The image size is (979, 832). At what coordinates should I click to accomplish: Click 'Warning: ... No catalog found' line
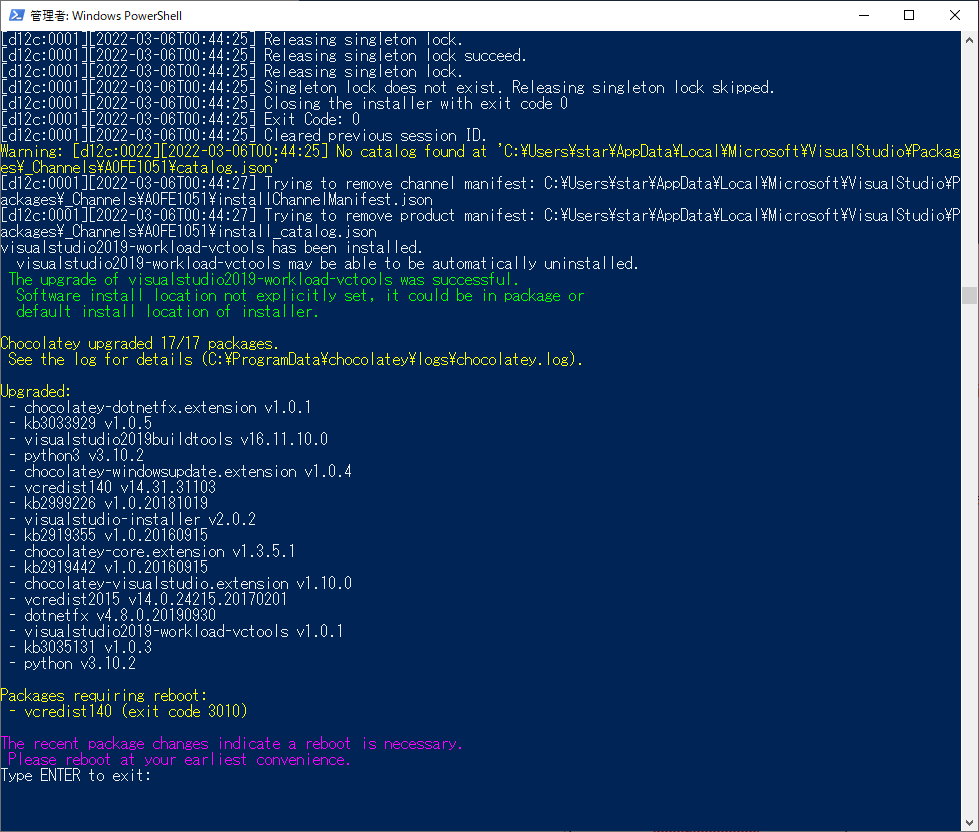[x=480, y=160]
